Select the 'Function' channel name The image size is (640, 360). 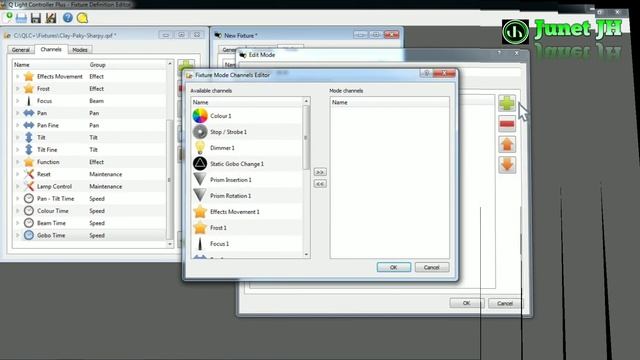pyautogui.click(x=48, y=162)
